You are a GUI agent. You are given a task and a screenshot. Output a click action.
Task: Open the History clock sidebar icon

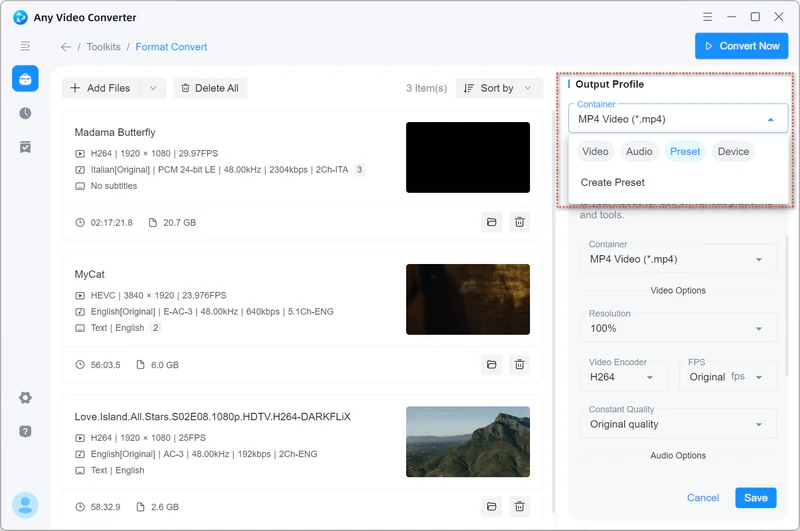(x=25, y=113)
